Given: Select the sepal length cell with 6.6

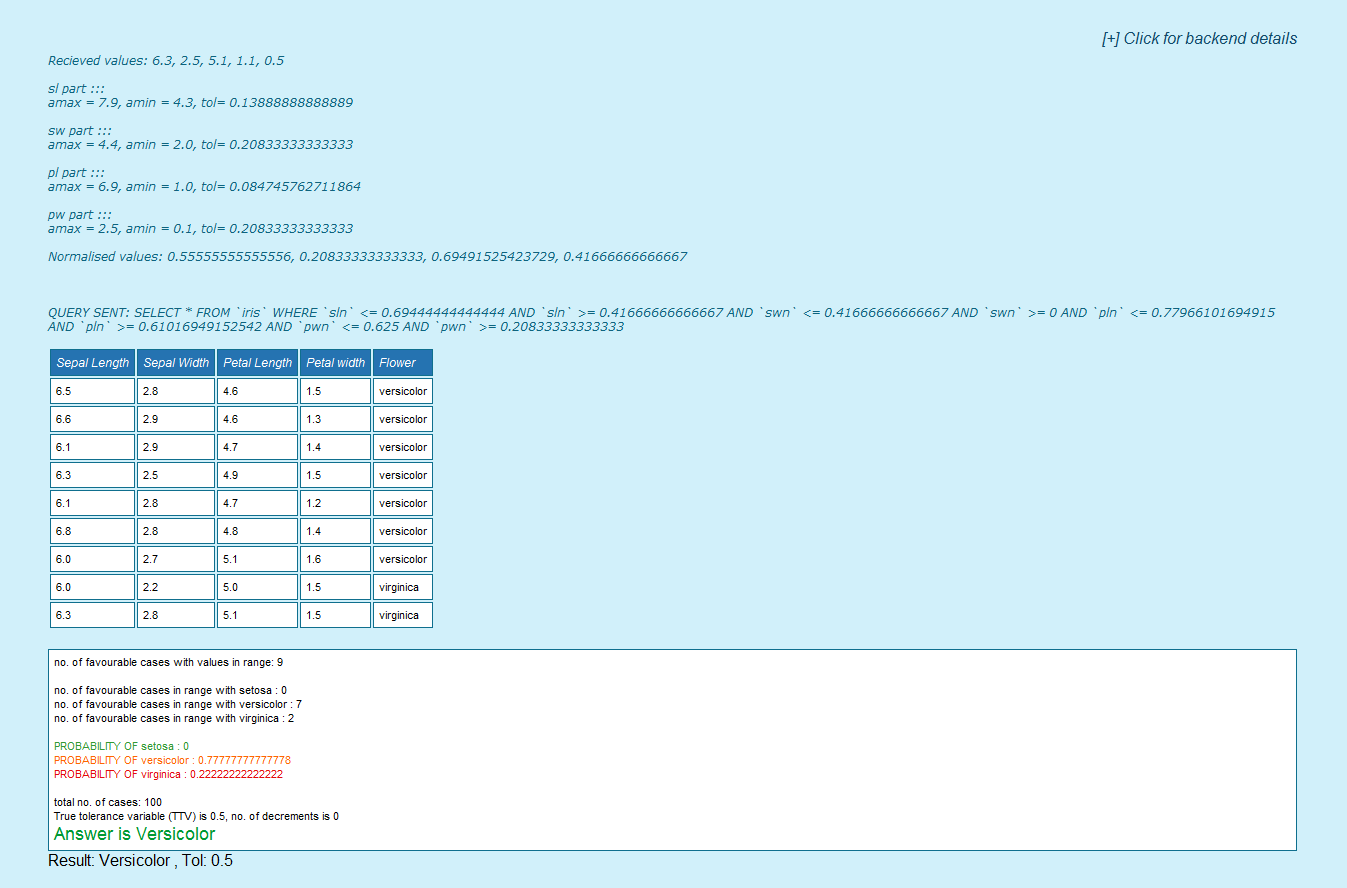Looking at the screenshot, I should [92, 419].
